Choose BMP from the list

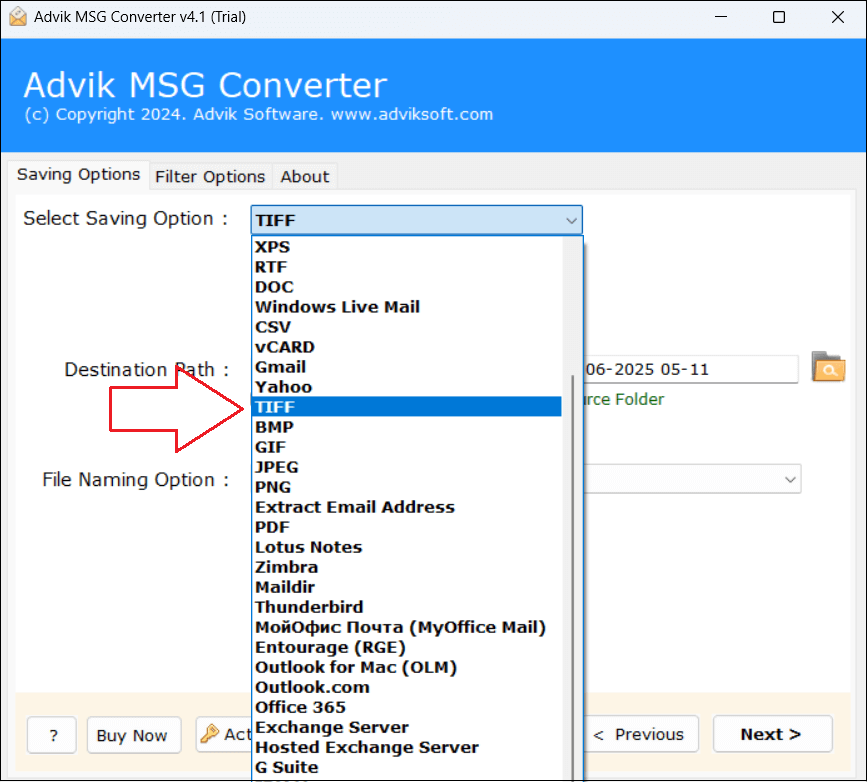[x=406, y=427]
